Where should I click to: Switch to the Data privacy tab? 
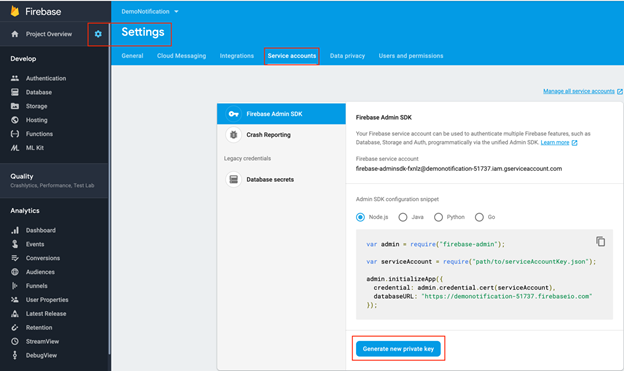[347, 56]
